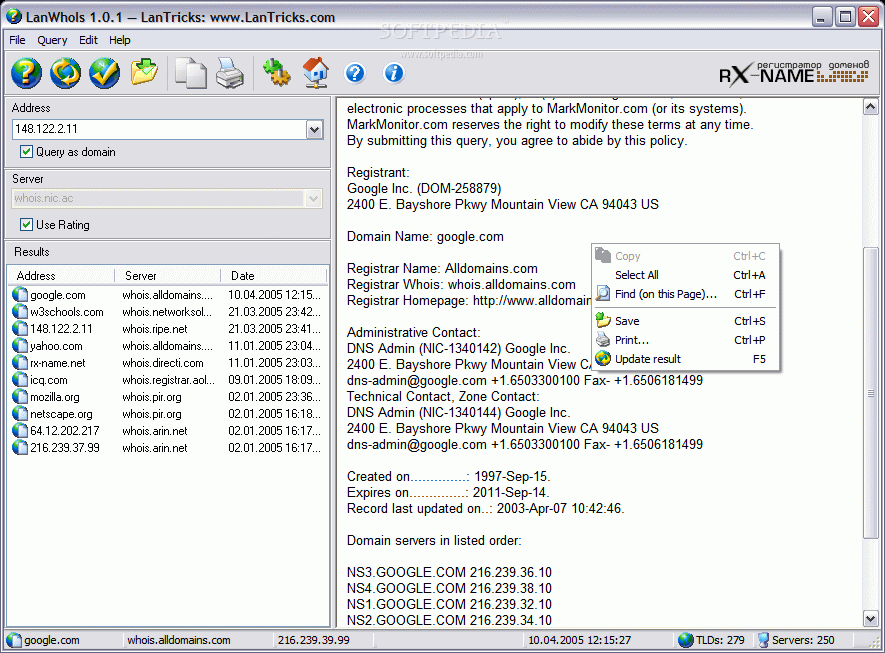The width and height of the screenshot is (885, 653).
Task: Expand the Address dropdown arrow
Action: (x=314, y=130)
